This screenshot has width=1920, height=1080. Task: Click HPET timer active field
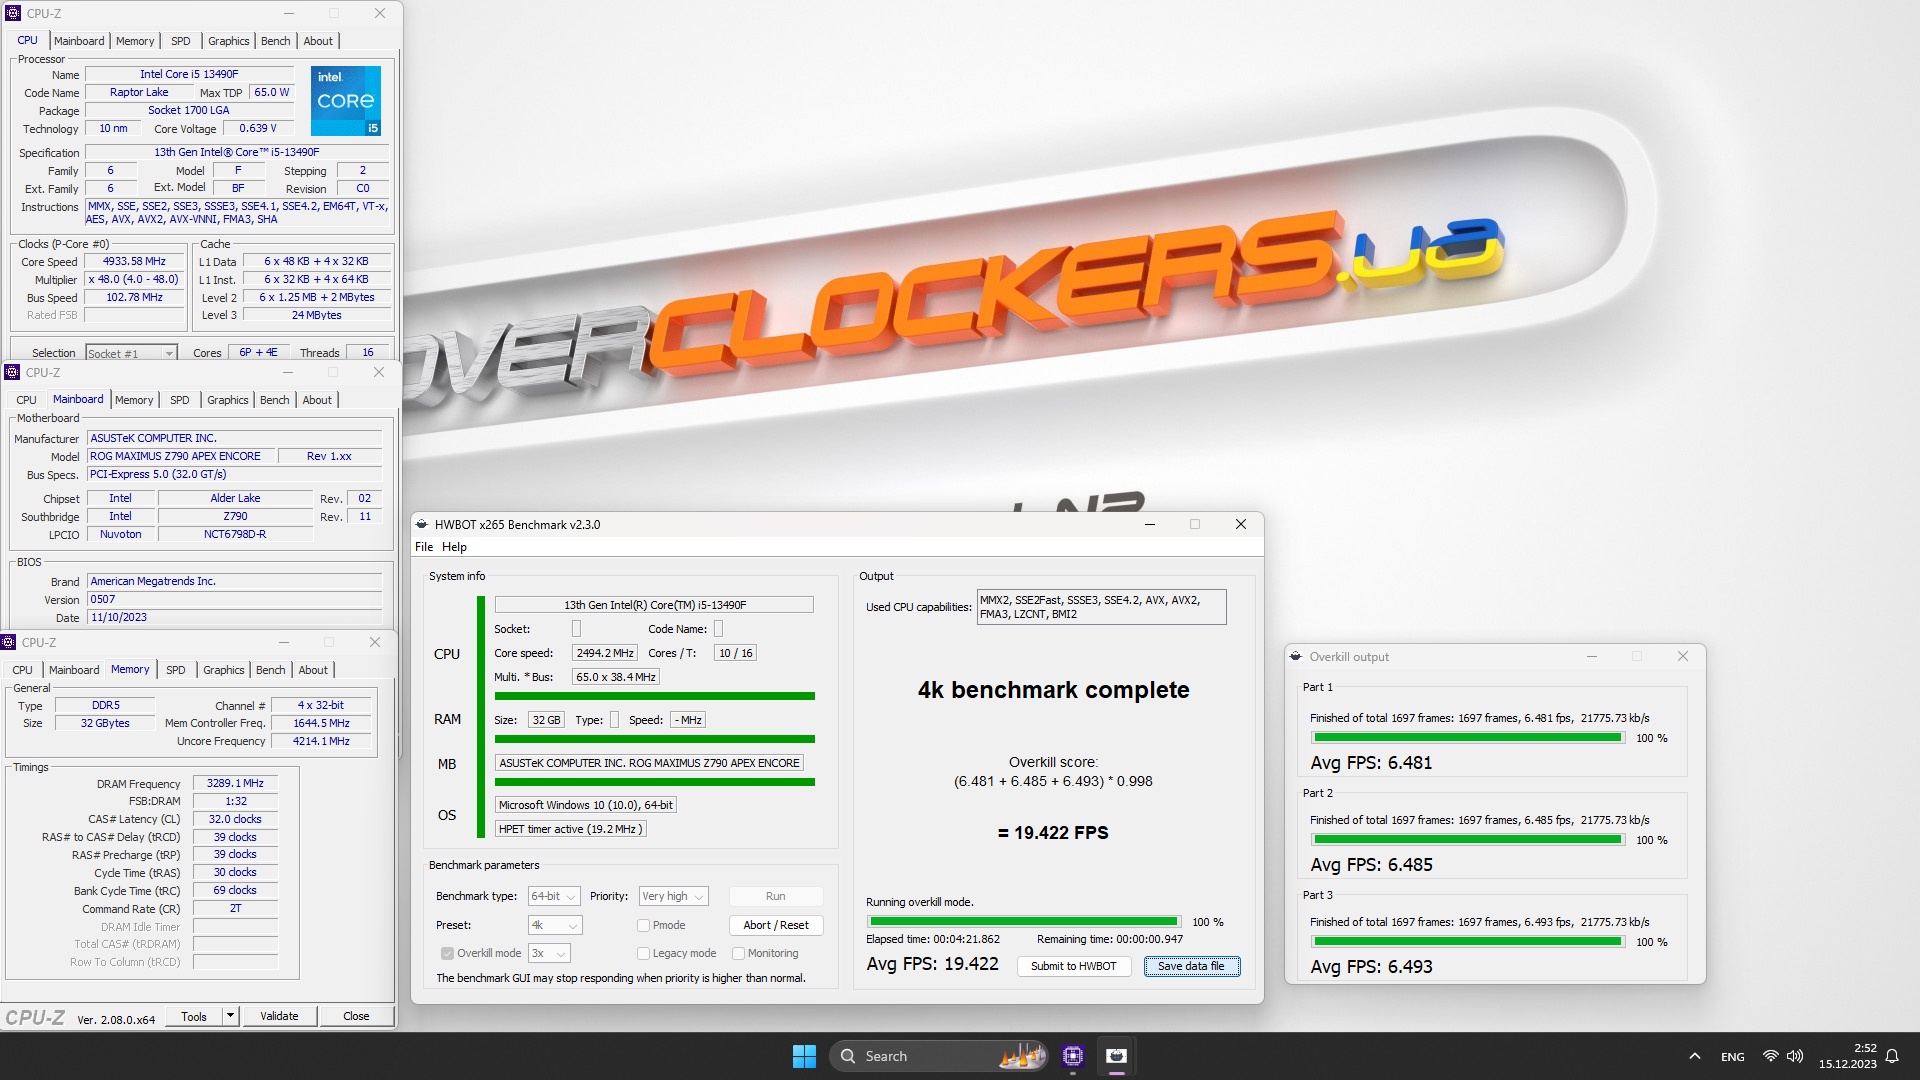click(571, 829)
